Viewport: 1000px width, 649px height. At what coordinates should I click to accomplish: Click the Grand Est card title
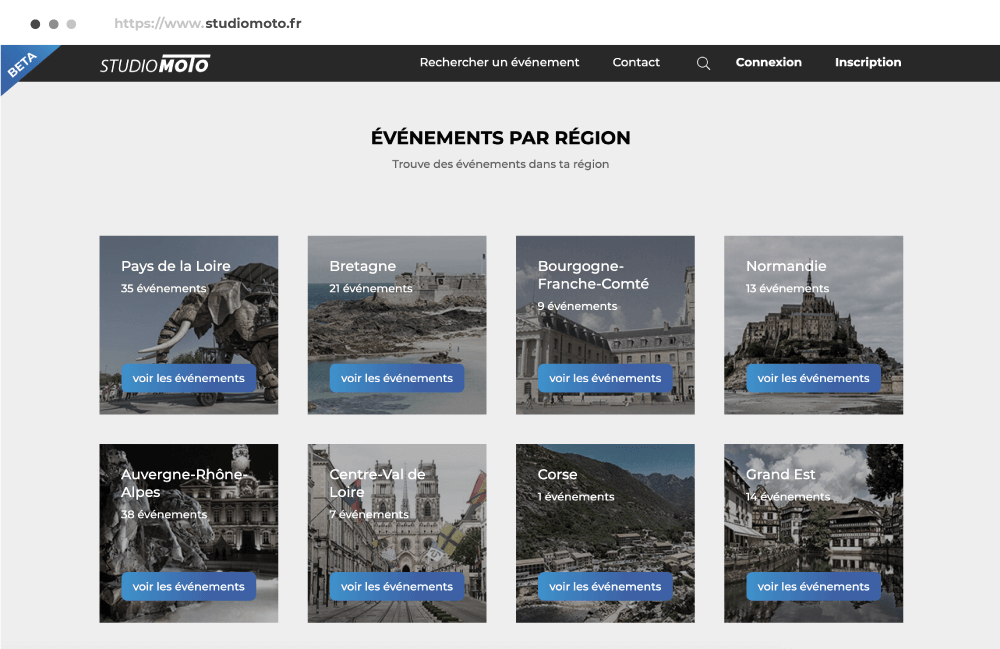click(x=780, y=474)
